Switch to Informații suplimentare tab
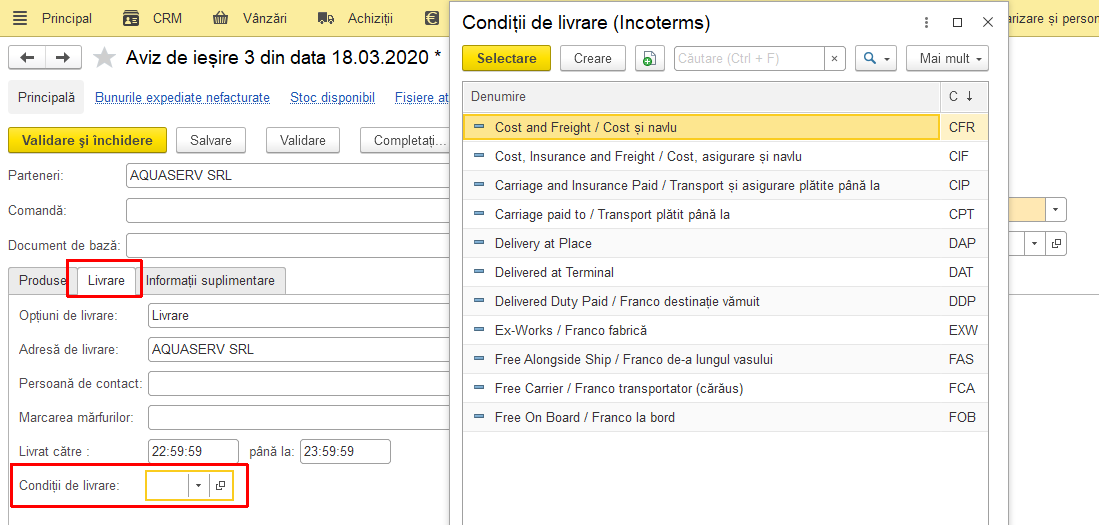 [x=210, y=280]
